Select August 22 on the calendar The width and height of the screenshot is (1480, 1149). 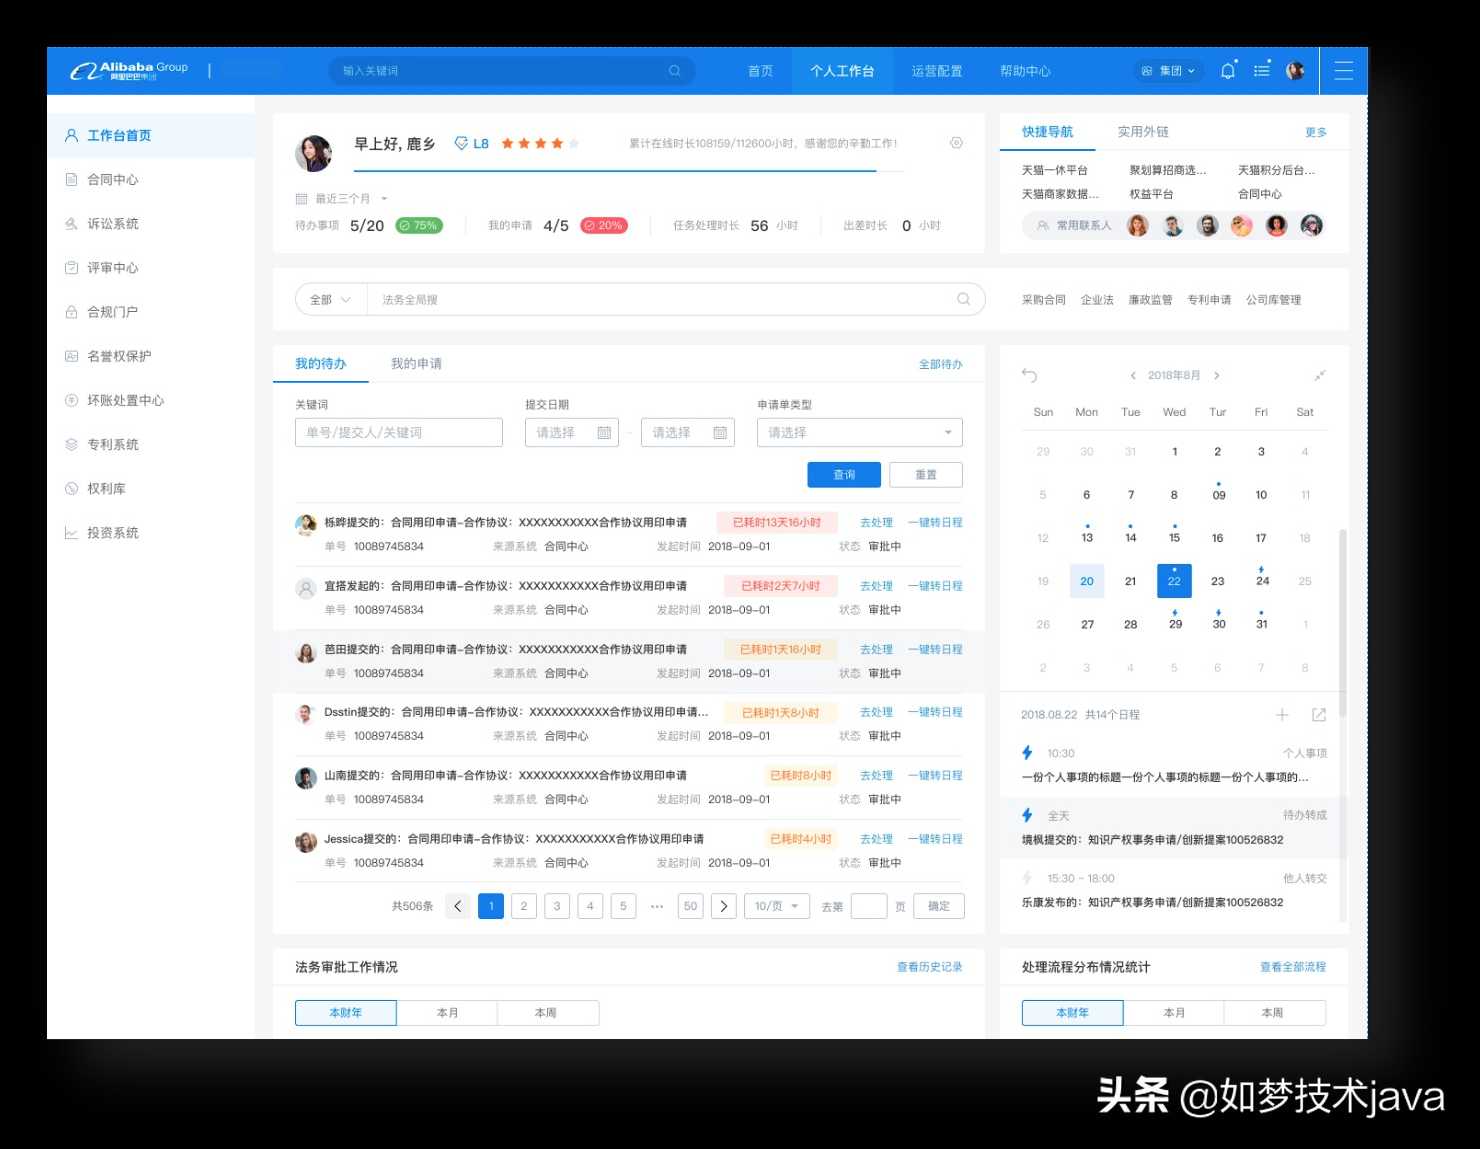(x=1174, y=581)
